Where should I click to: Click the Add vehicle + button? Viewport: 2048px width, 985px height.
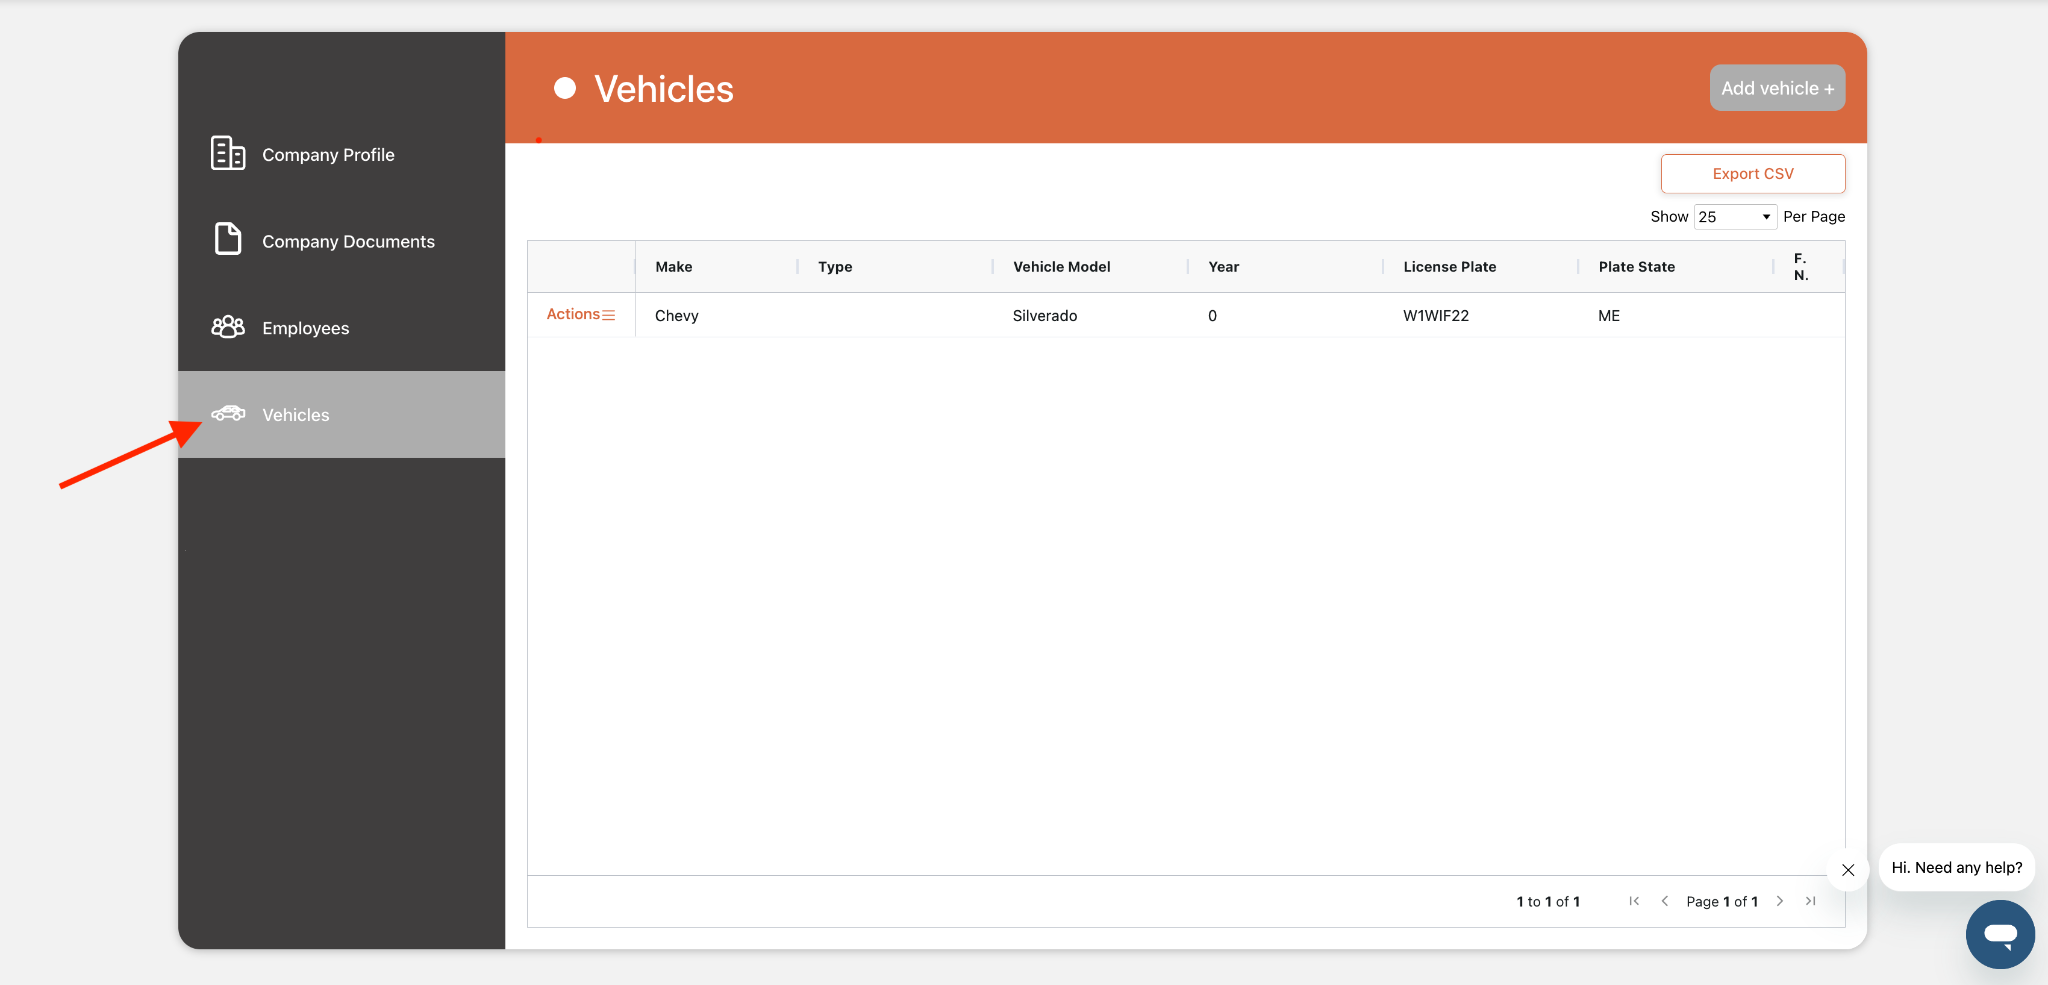[x=1777, y=88]
